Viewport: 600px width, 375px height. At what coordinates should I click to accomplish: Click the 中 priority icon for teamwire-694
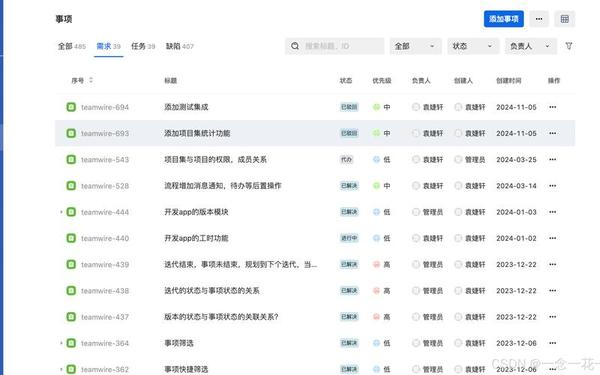tap(377, 107)
